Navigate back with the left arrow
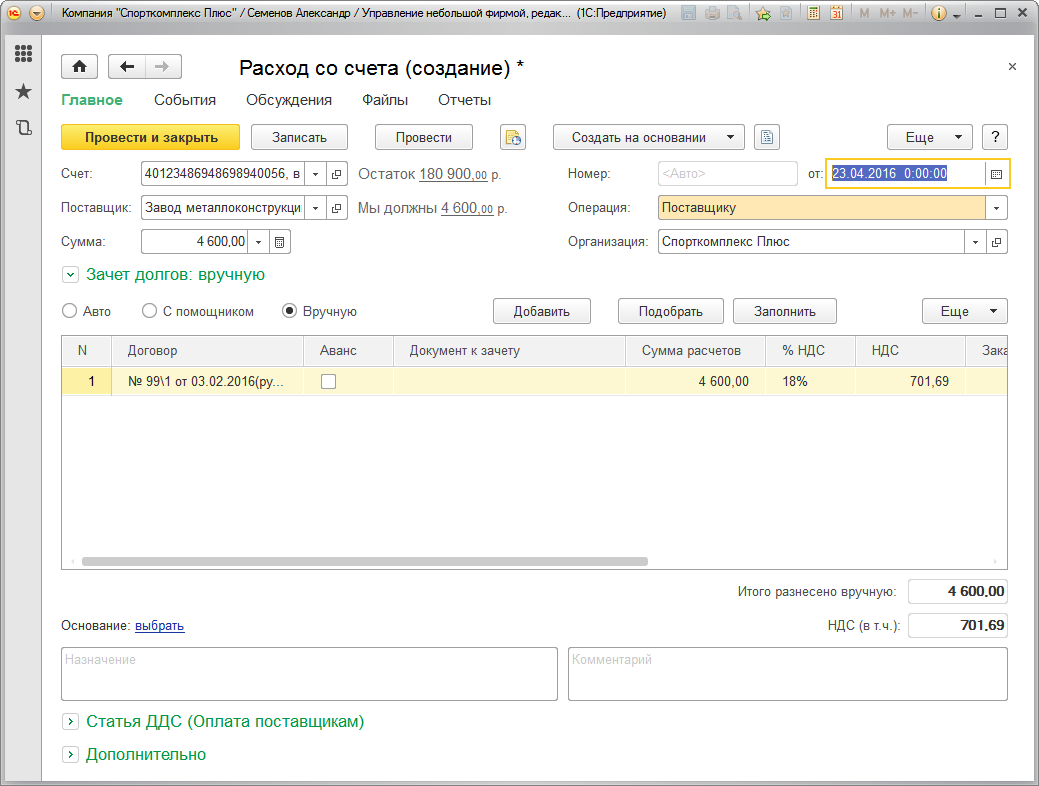 pos(127,66)
